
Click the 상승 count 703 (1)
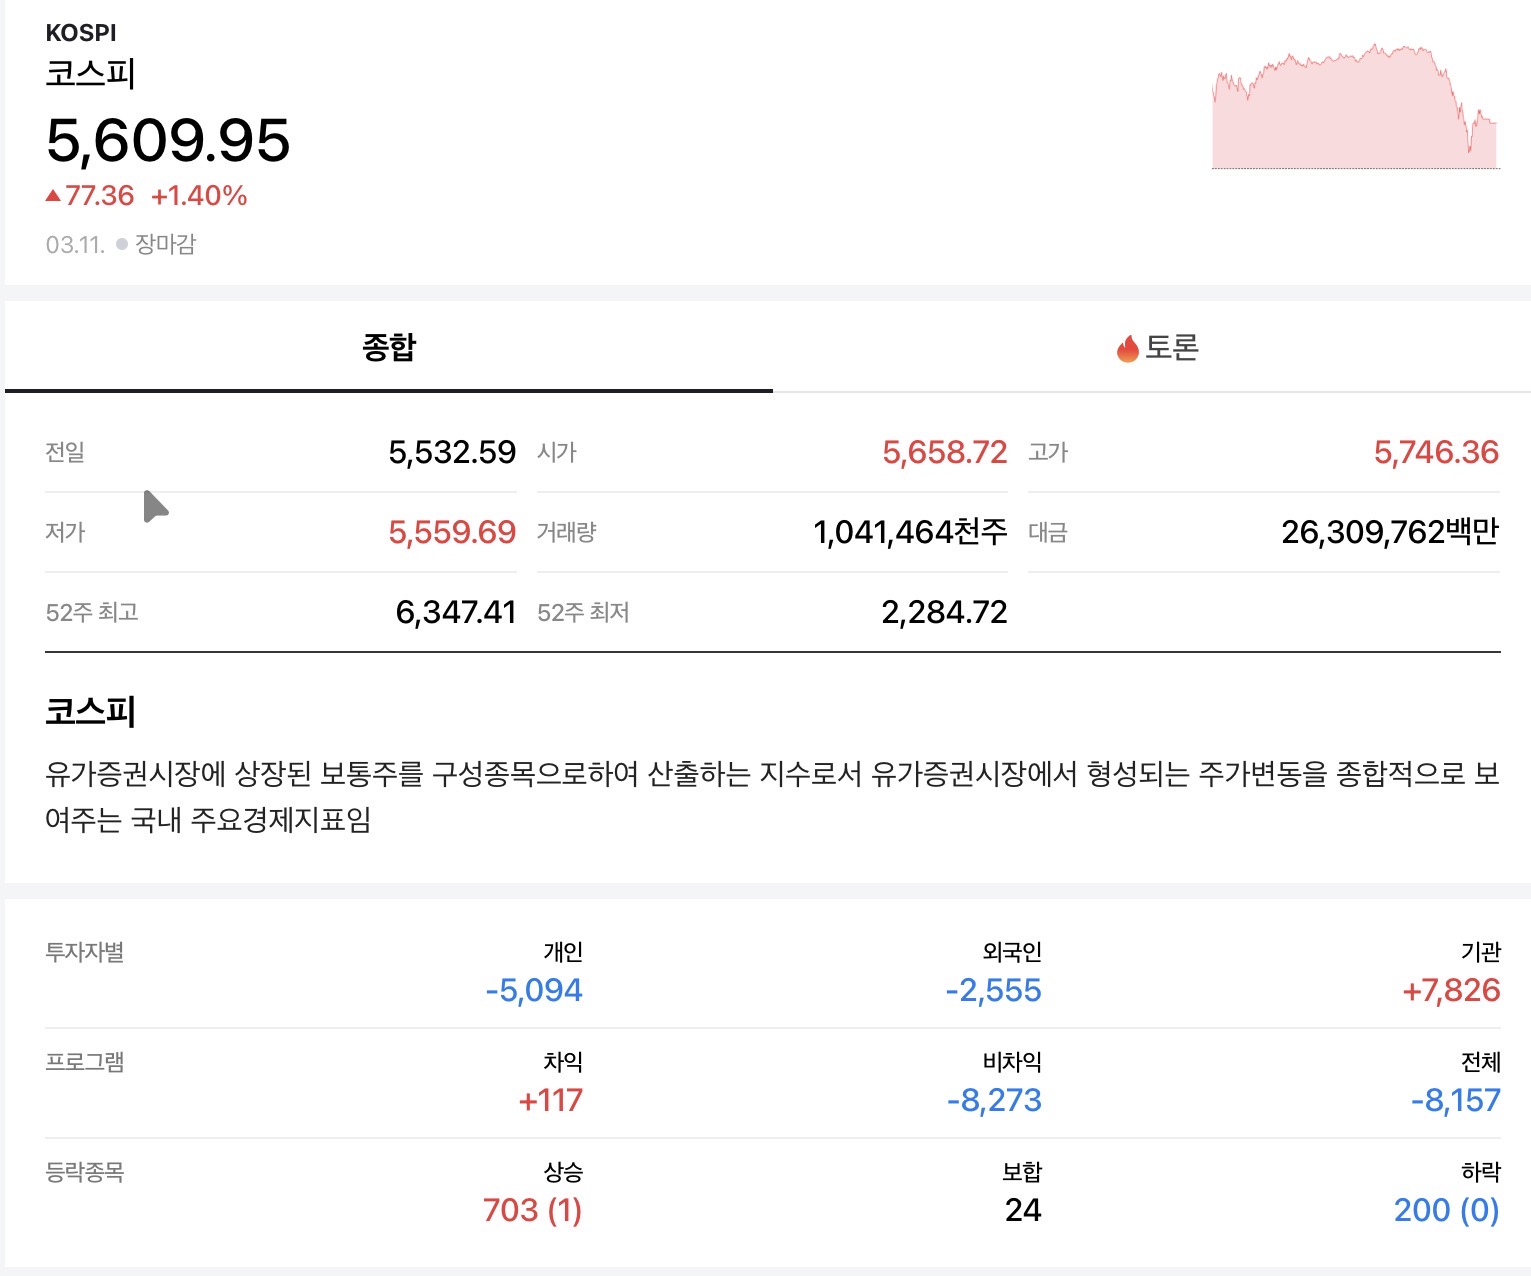pos(532,1210)
